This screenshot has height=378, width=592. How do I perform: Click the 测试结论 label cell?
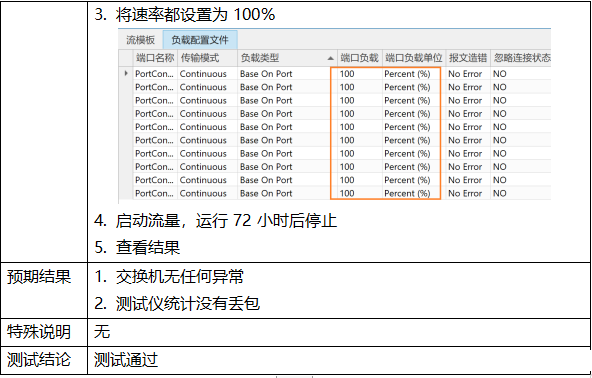coord(44,360)
